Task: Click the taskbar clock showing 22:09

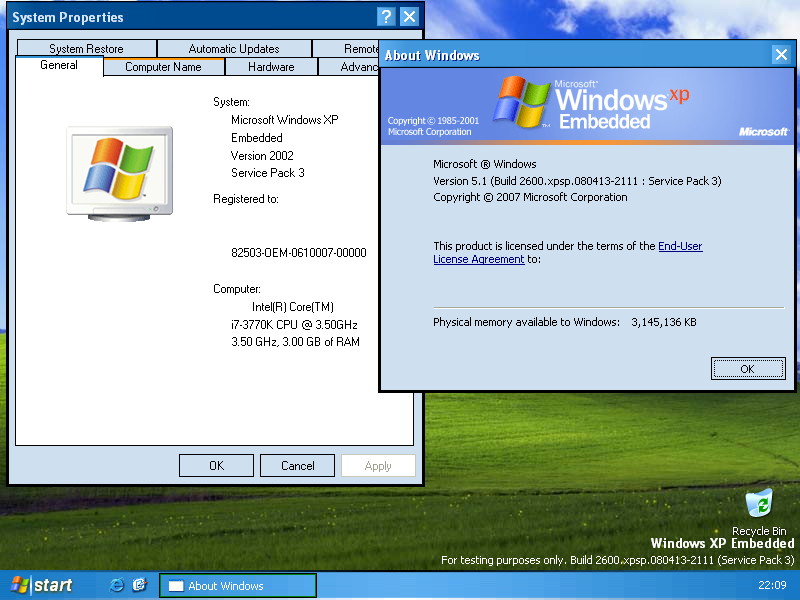Action: [x=772, y=585]
